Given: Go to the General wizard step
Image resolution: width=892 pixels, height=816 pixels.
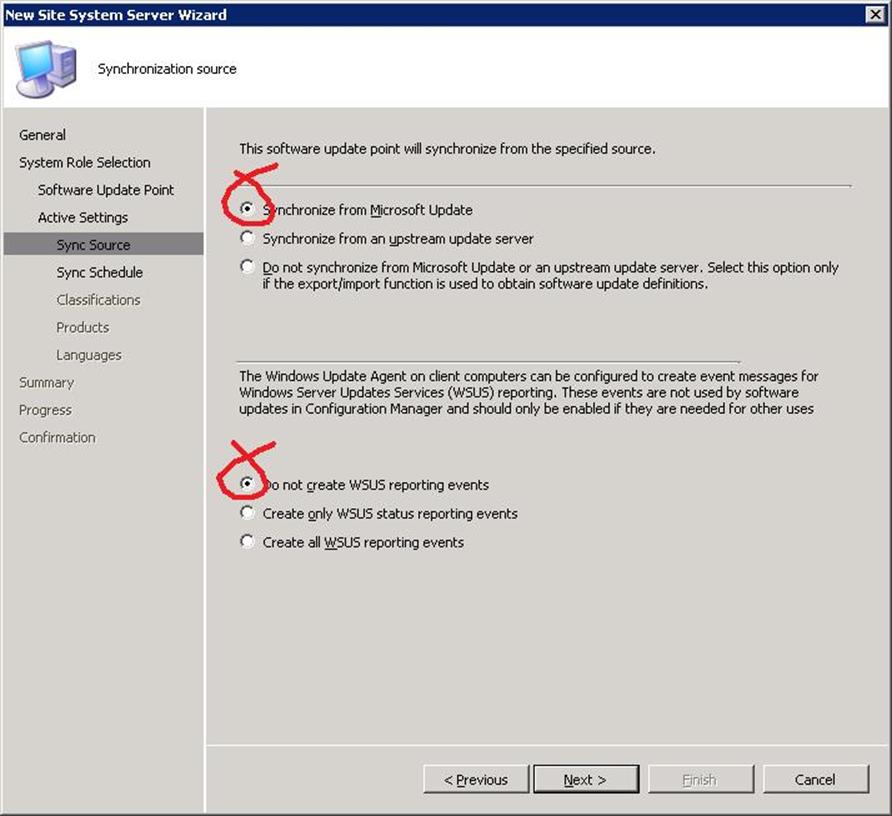Looking at the screenshot, I should [x=42, y=135].
